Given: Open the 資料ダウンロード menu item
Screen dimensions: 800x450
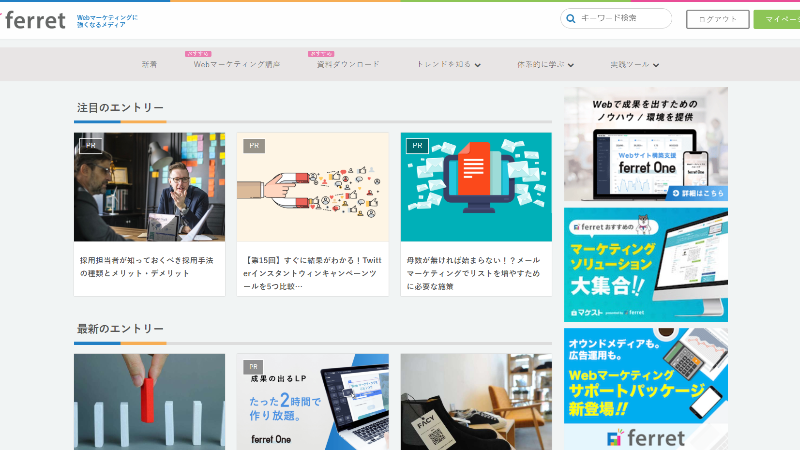Looking at the screenshot, I should [348, 64].
